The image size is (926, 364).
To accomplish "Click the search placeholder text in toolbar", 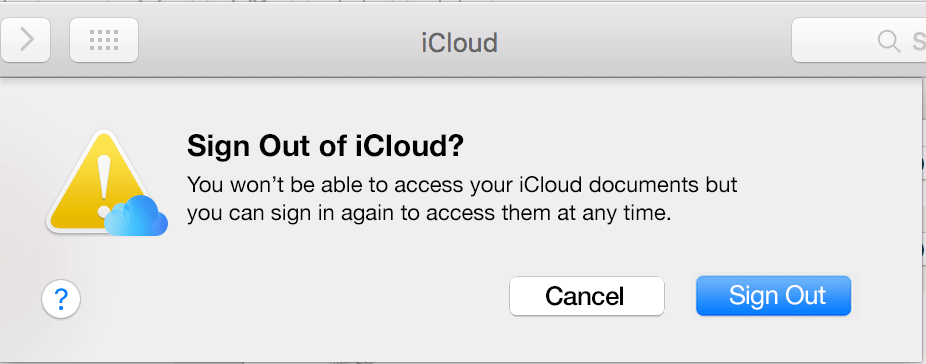I will point(919,41).
